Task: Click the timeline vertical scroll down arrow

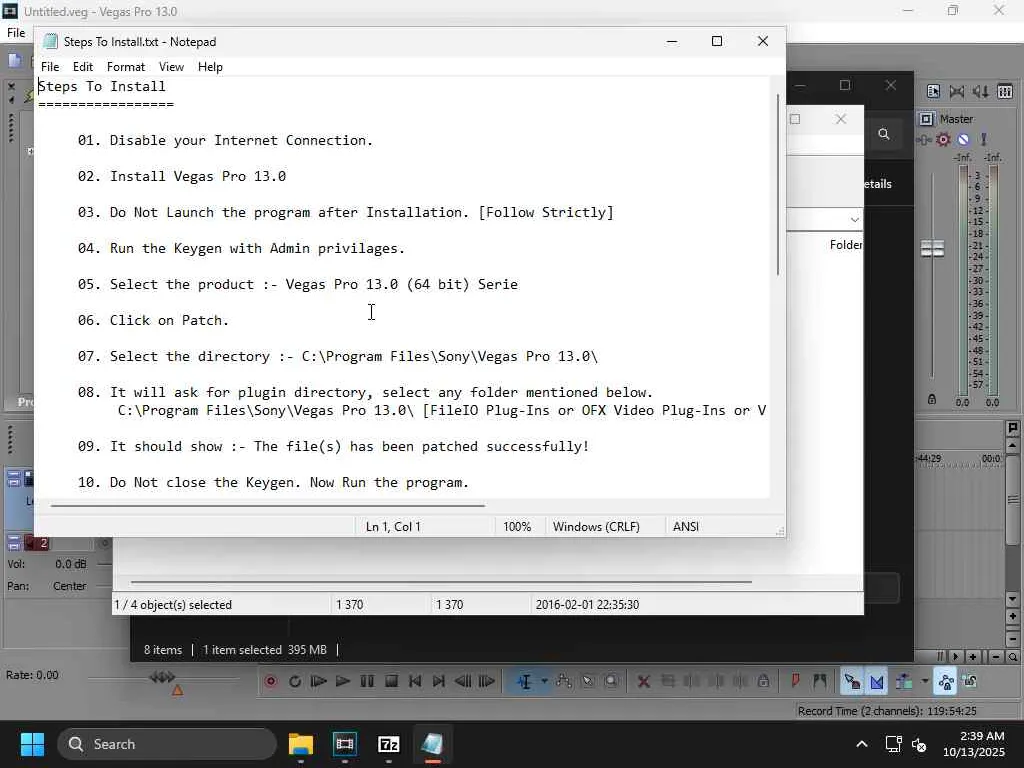Action: pos(1012,599)
